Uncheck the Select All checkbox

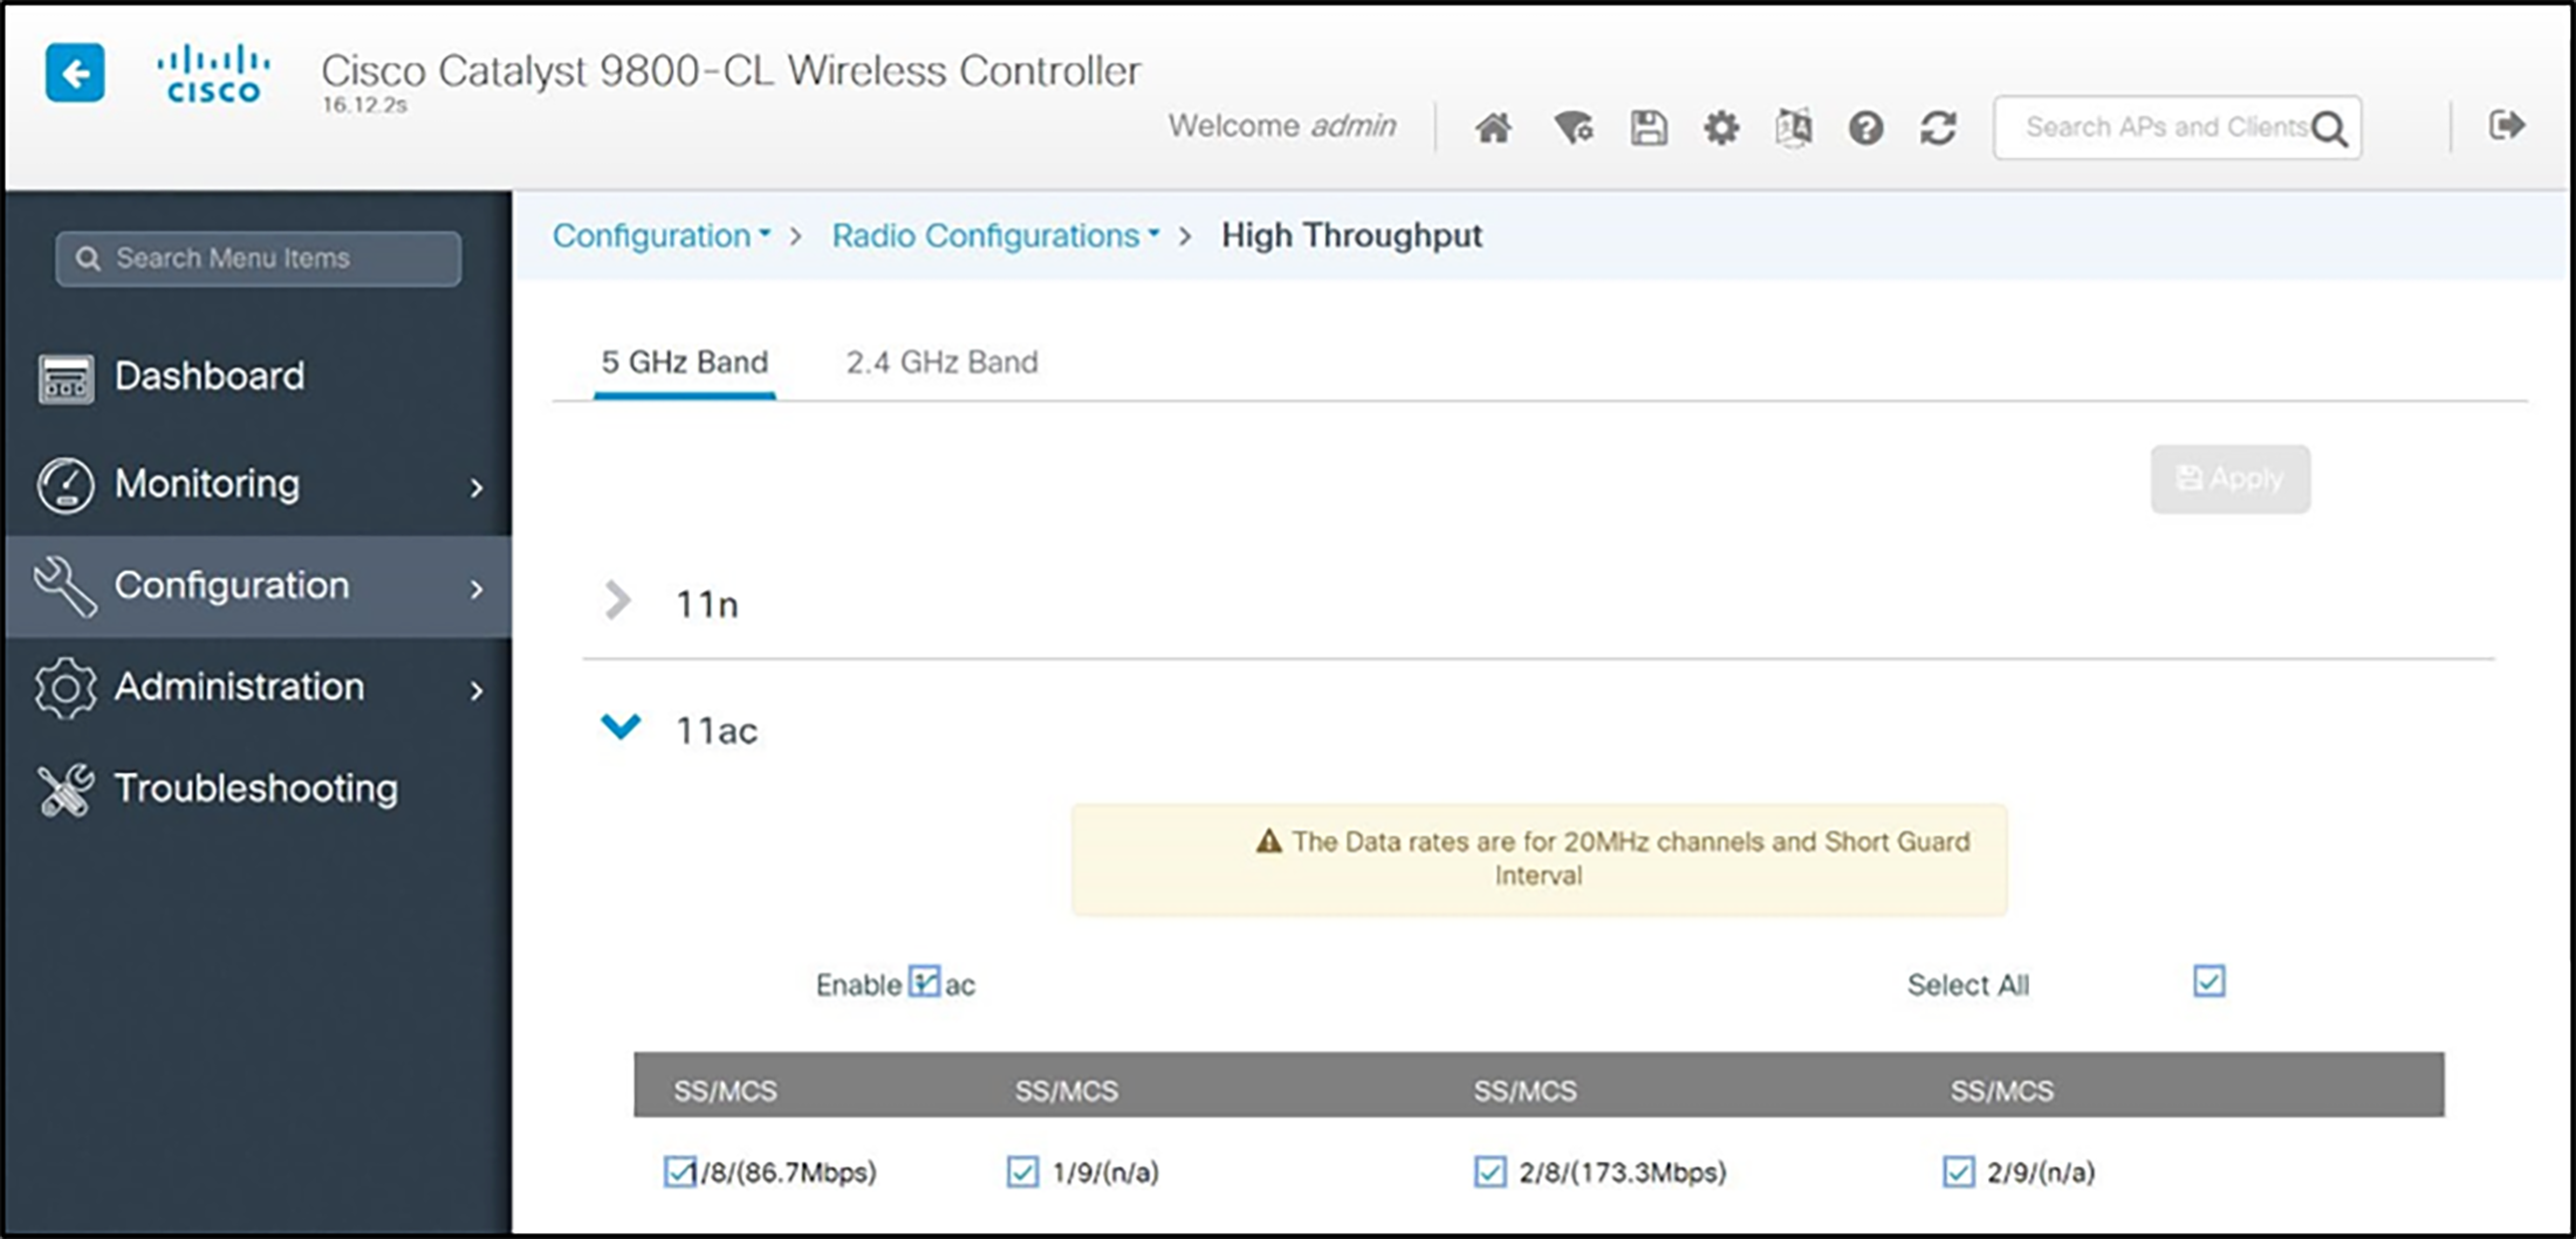tap(2209, 981)
